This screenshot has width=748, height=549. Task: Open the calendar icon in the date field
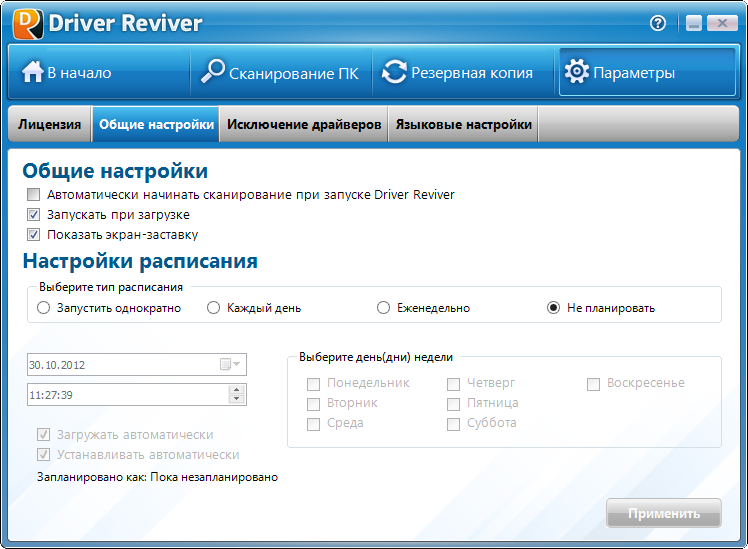[x=225, y=364]
